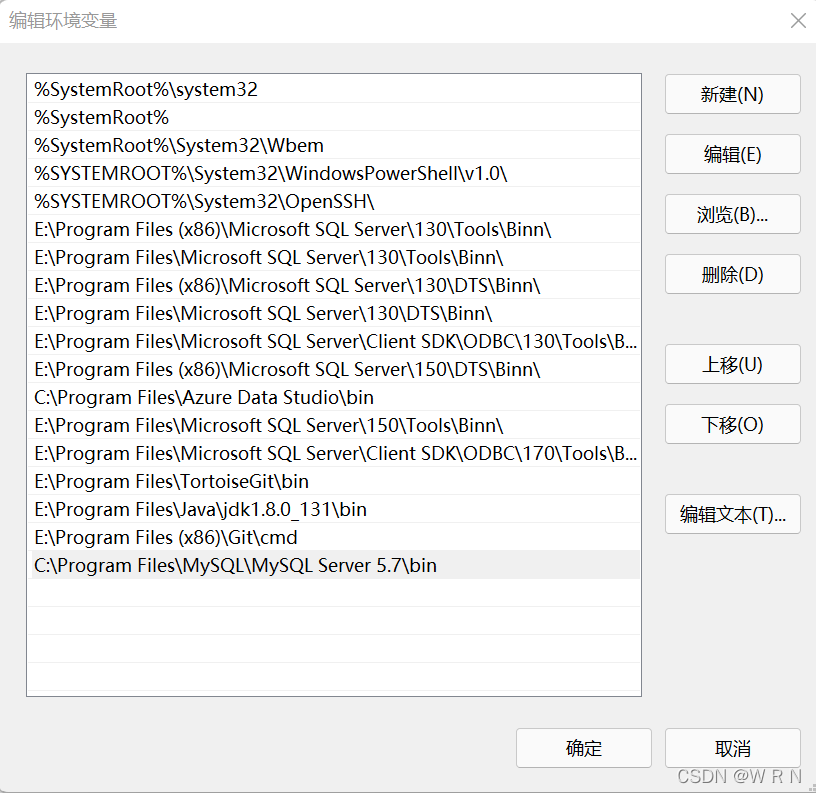
Task: Cancel dialog with 取消 button
Action: (732, 748)
